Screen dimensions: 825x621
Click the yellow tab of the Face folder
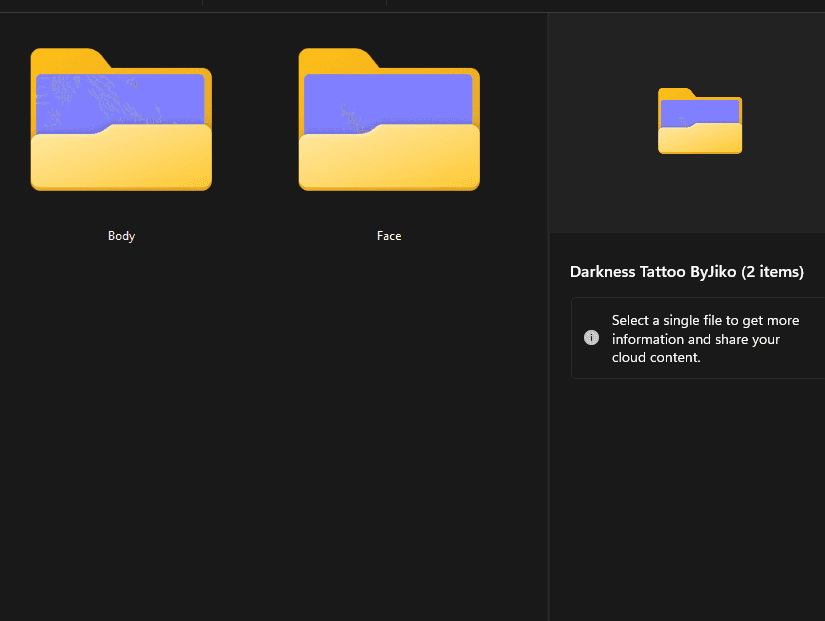[x=337, y=58]
